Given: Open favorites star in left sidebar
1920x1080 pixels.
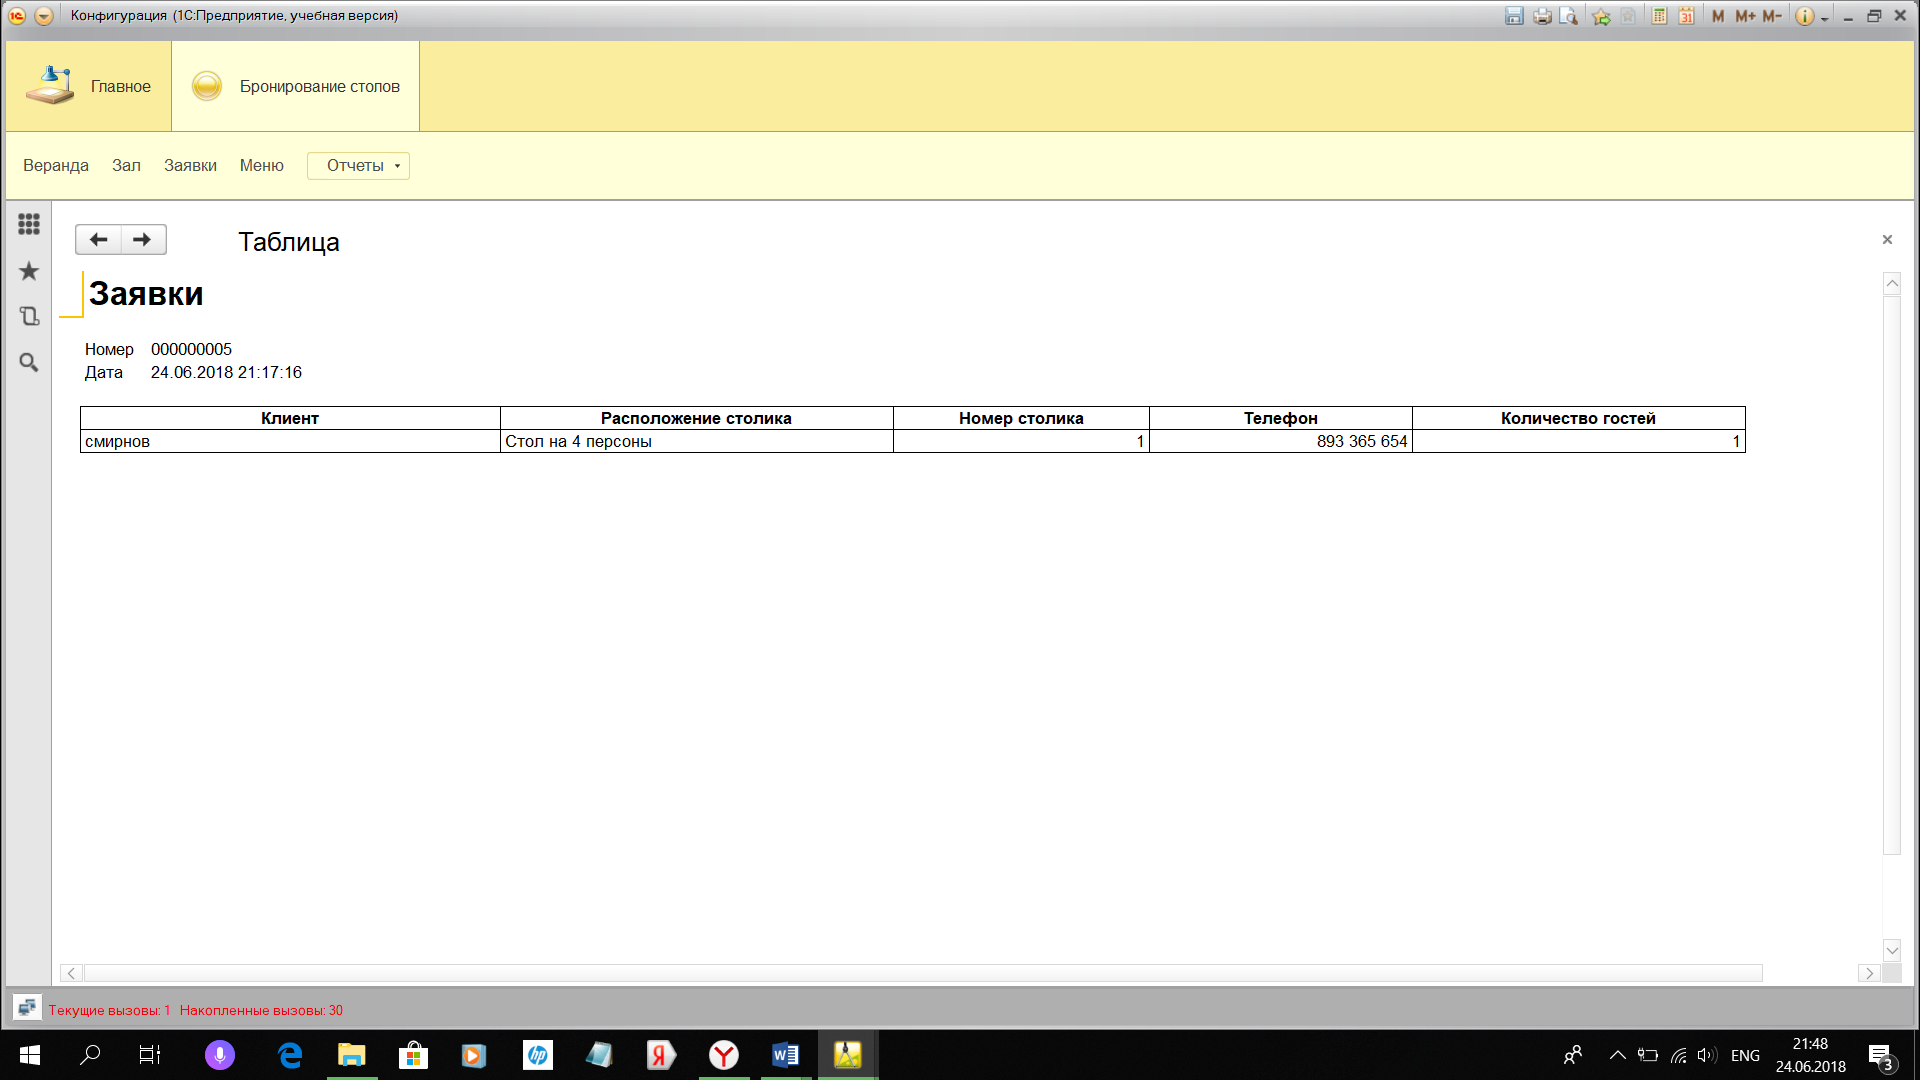Looking at the screenshot, I should coord(29,271).
